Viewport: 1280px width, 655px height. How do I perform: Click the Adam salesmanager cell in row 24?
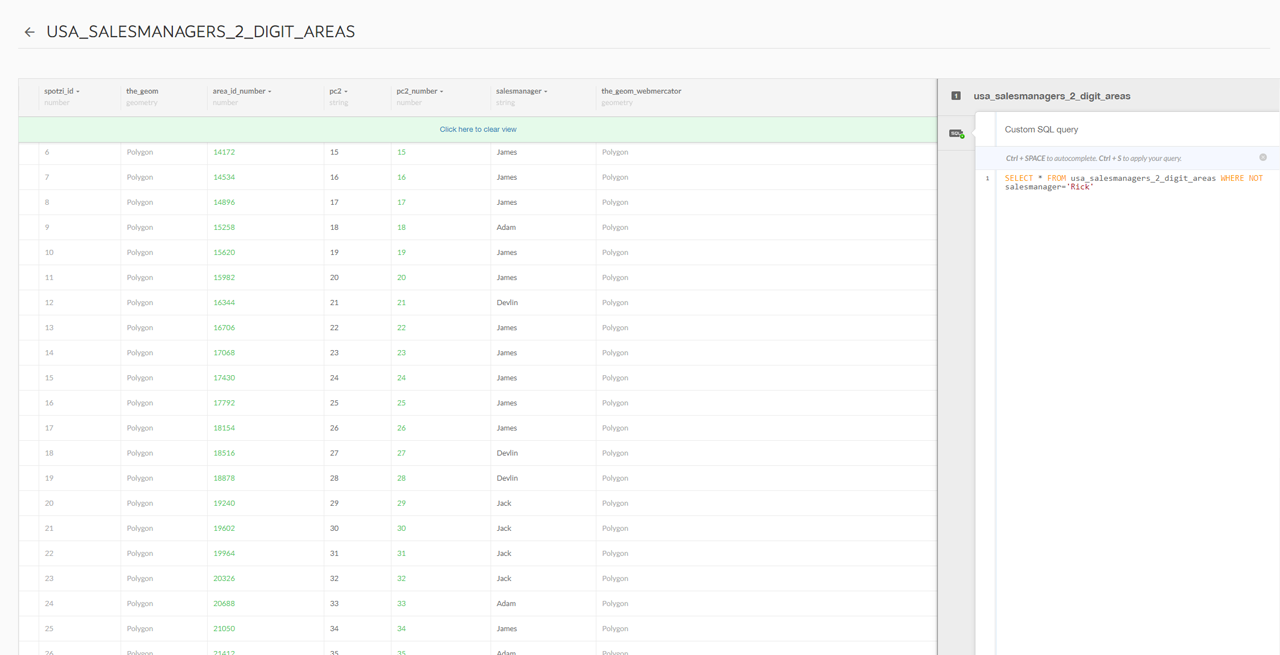pos(506,603)
